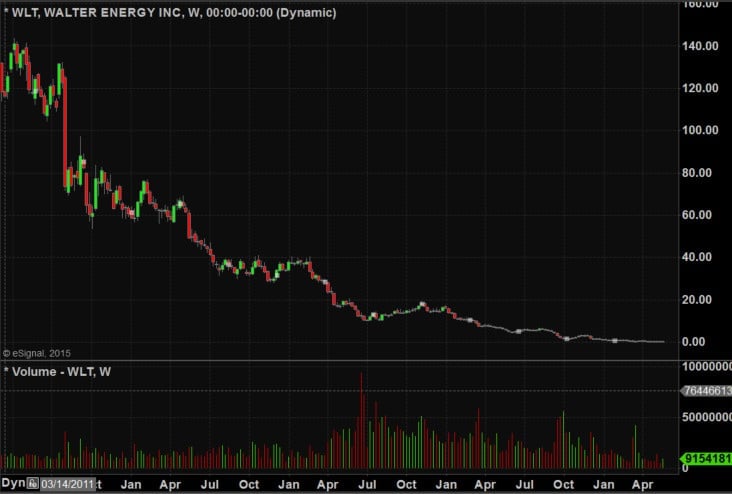Image resolution: width=732 pixels, height=494 pixels.
Task: Click the 20.00 price axis label
Action: (697, 299)
